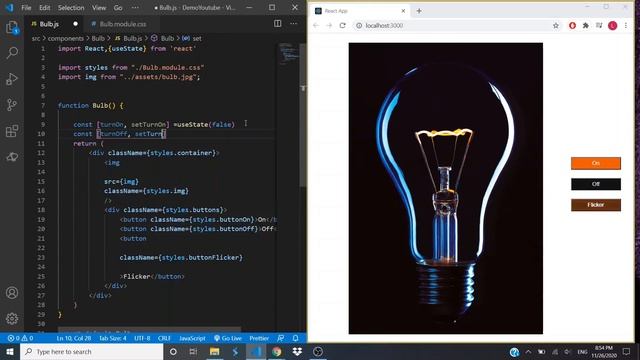Click UTF-8 encoding in status bar
640x360 pixels.
click(142, 338)
